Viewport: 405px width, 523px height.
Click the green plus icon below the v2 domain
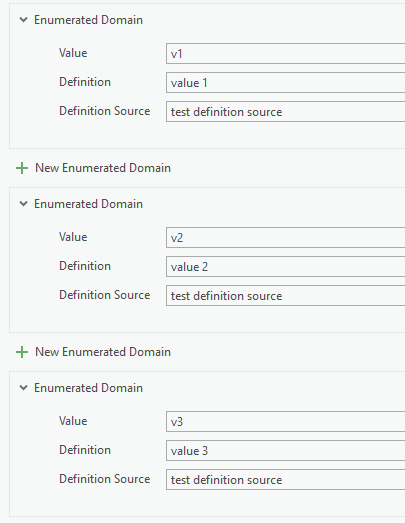click(22, 352)
